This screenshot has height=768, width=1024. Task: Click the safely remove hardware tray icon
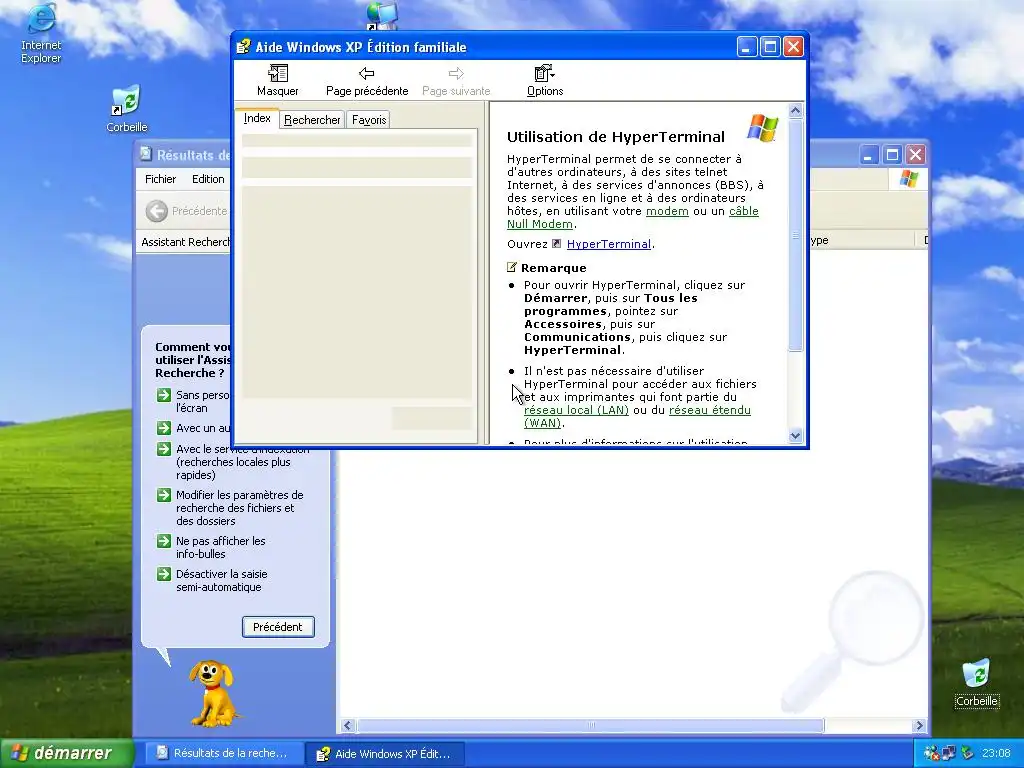(967, 754)
